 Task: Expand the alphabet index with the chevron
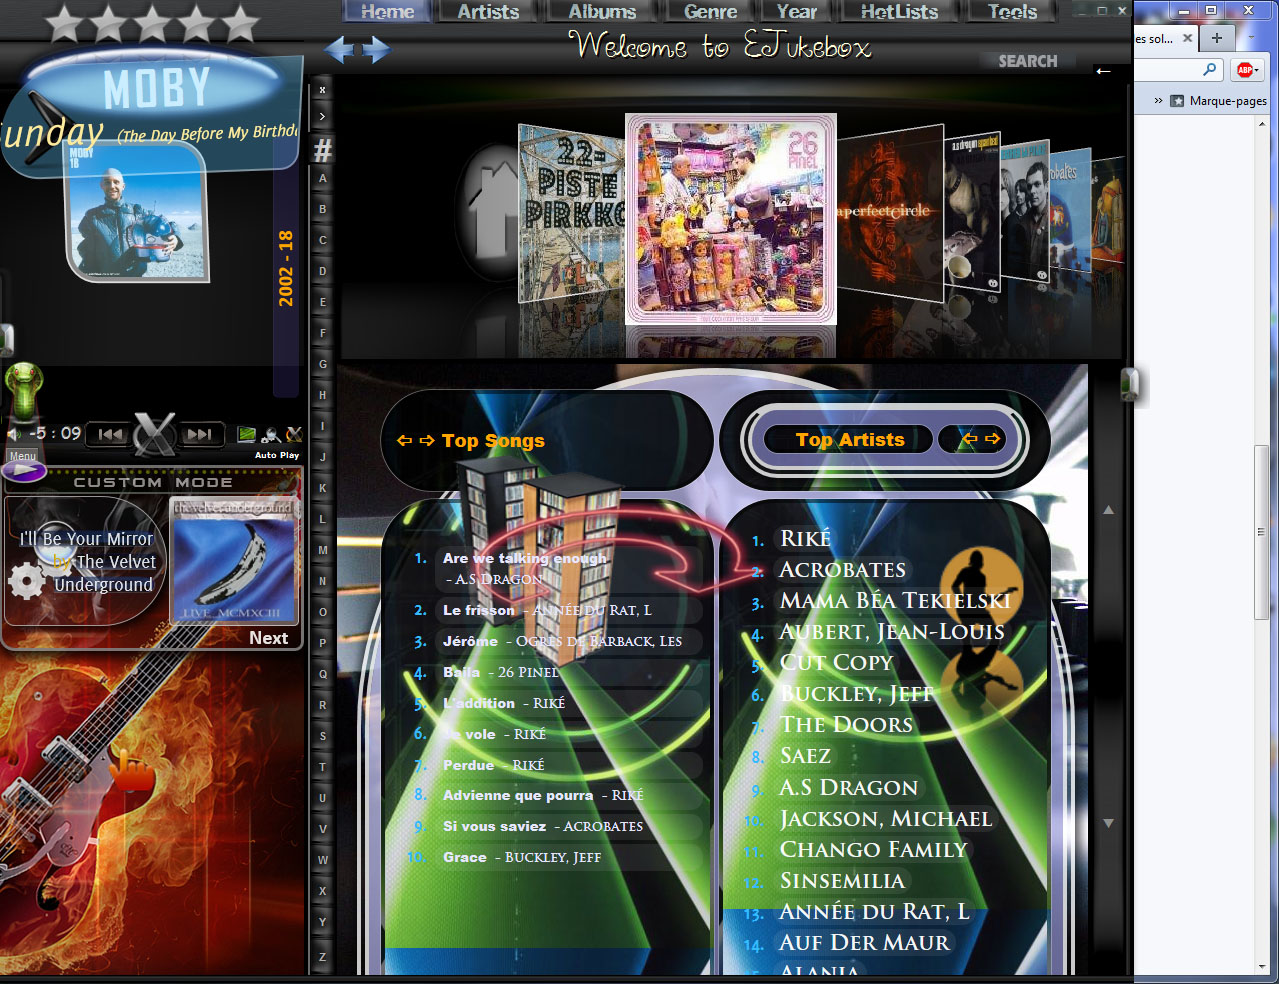(x=322, y=117)
